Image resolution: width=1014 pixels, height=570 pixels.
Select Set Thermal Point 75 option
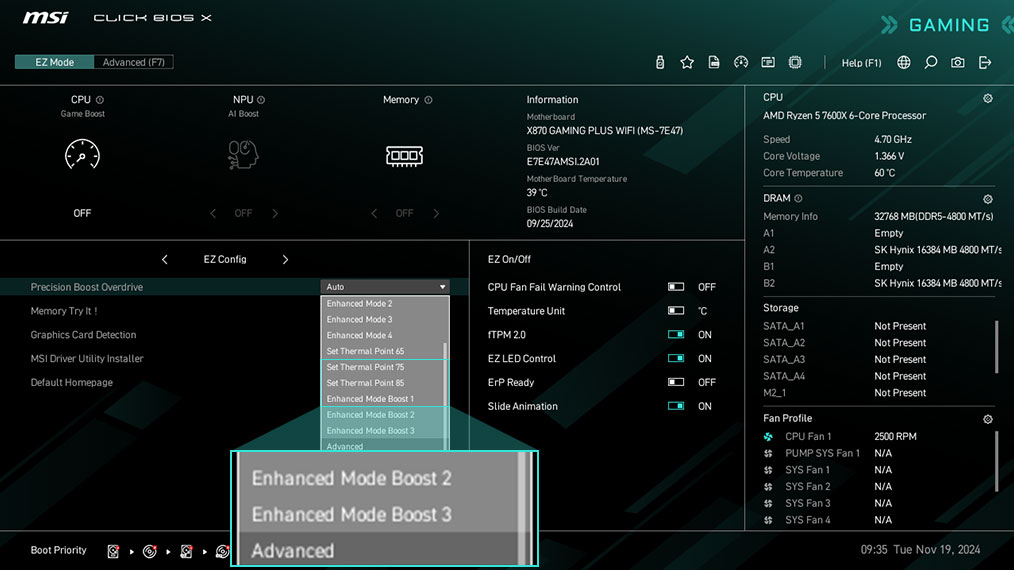365,367
